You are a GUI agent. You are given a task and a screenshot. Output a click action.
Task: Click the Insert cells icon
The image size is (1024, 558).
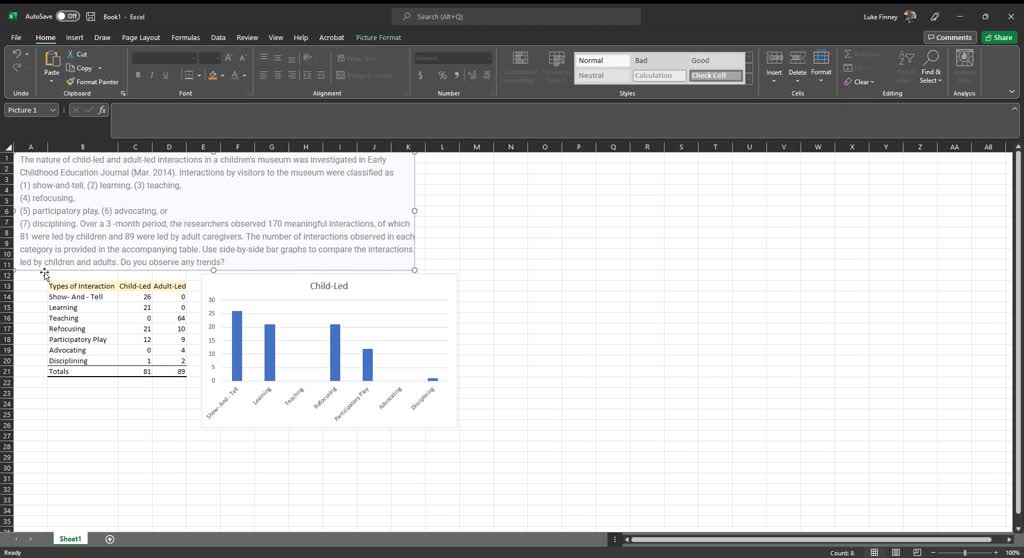(774, 58)
